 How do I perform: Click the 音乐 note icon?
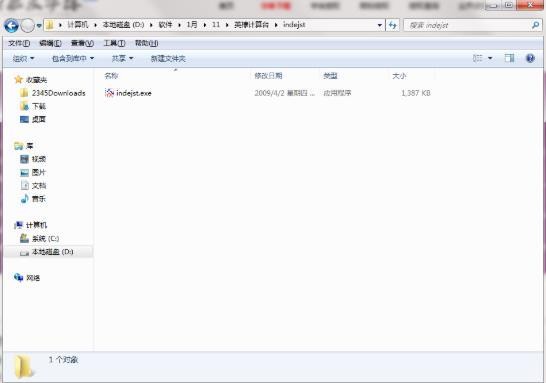(x=24, y=199)
